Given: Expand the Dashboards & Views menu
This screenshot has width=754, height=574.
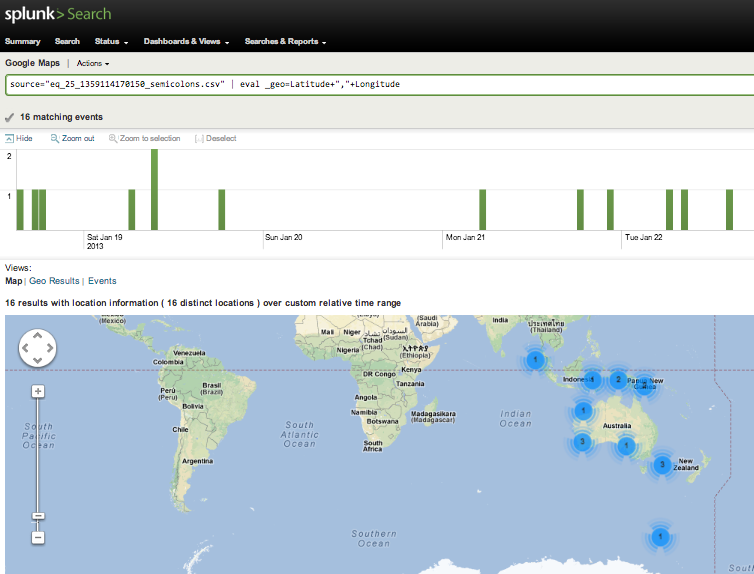Looking at the screenshot, I should tap(186, 42).
